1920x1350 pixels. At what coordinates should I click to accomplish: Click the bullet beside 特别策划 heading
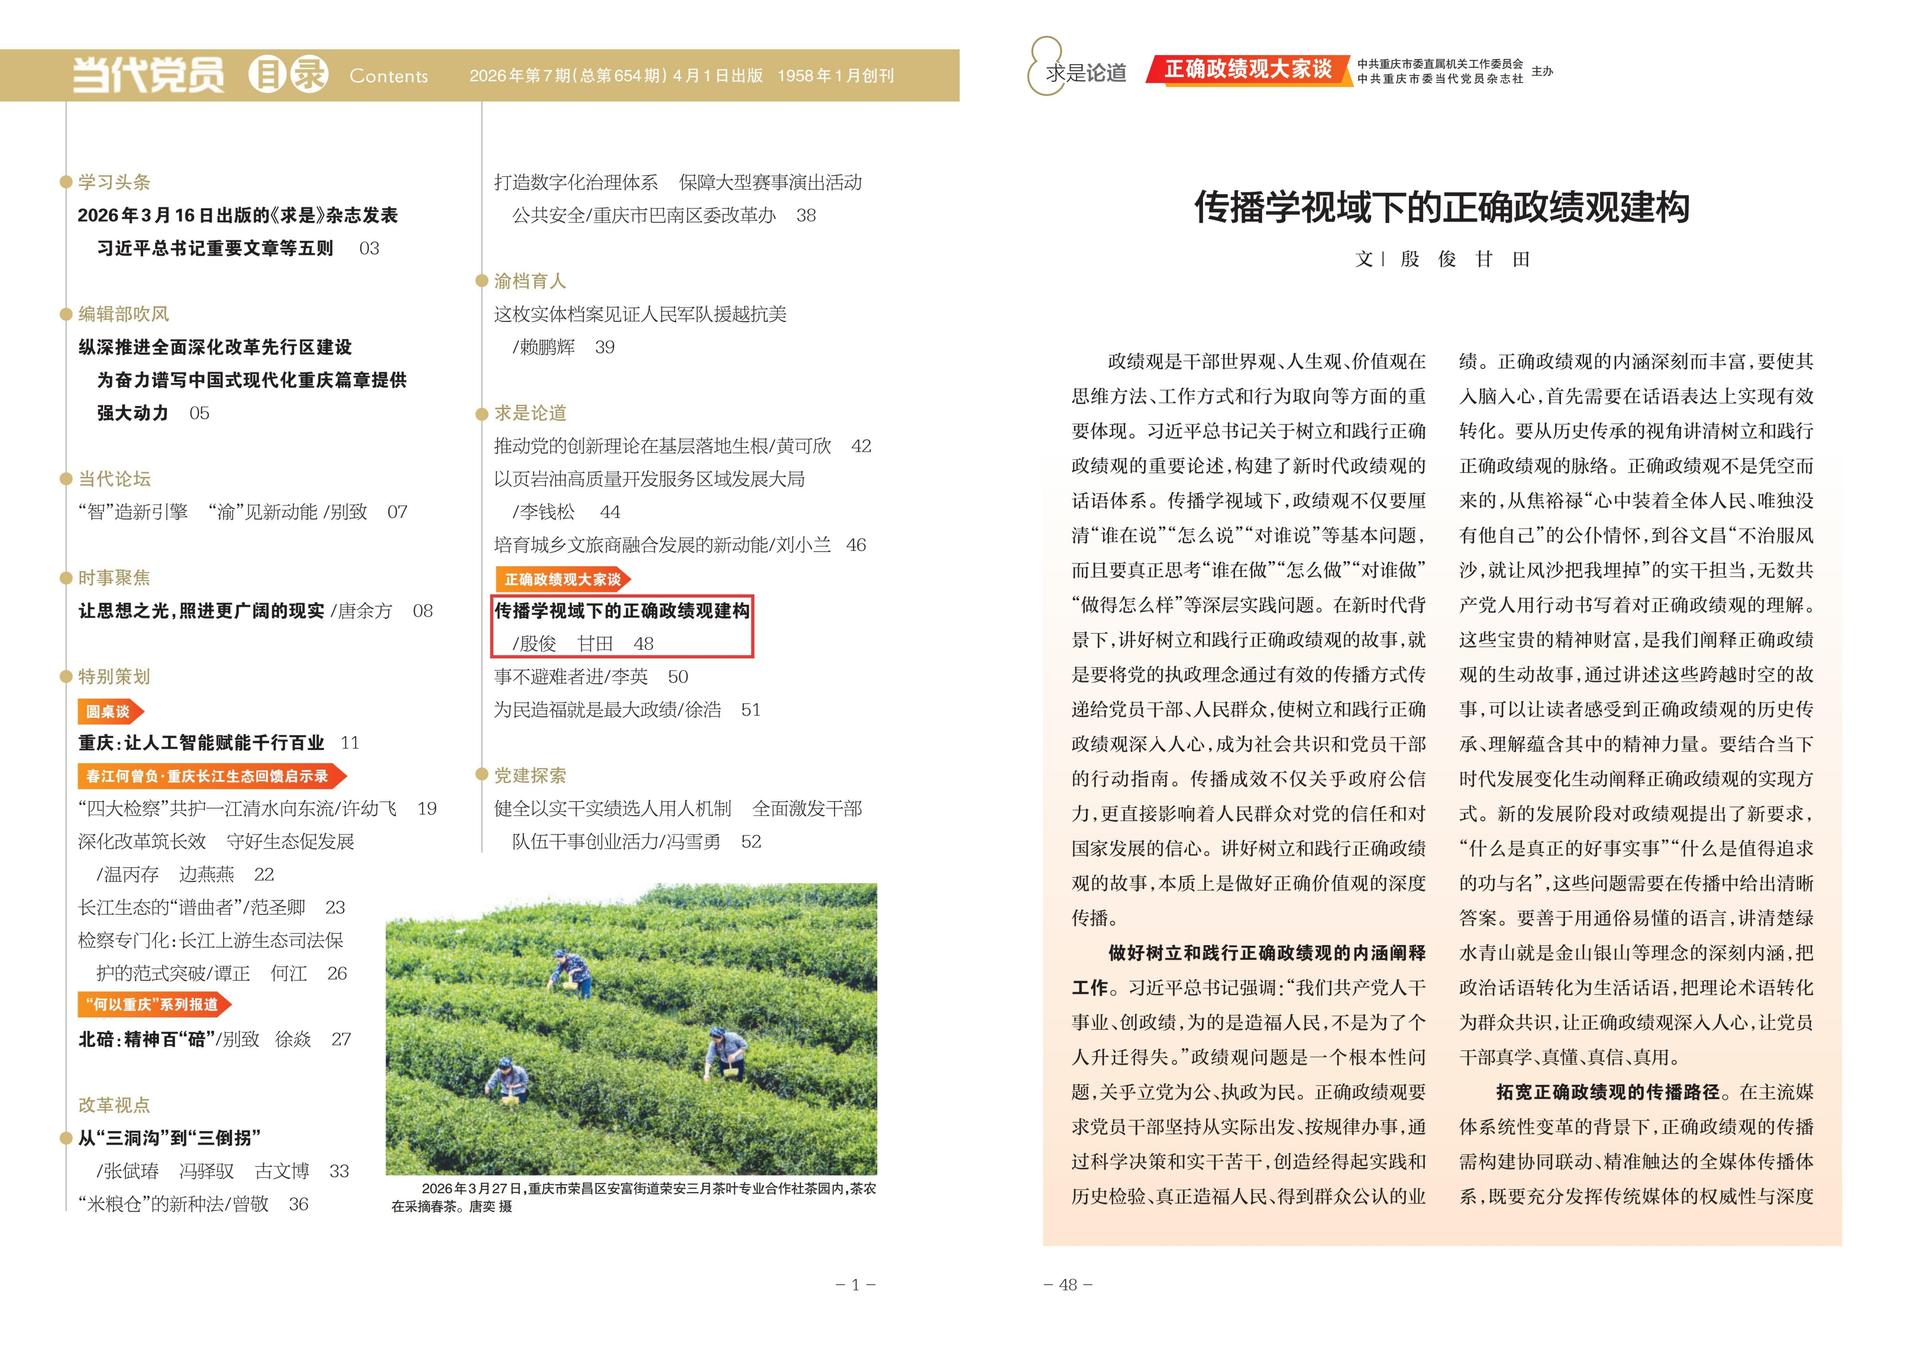pos(66,677)
